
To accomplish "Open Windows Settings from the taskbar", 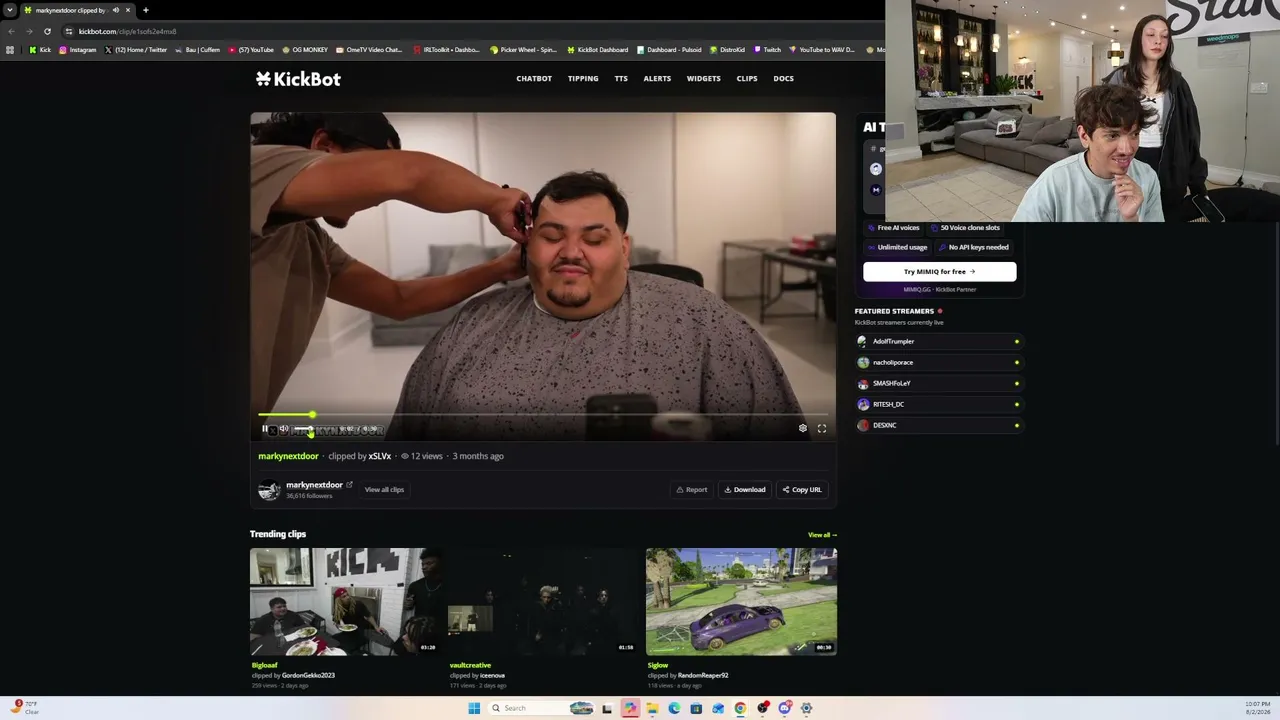I will [806, 708].
